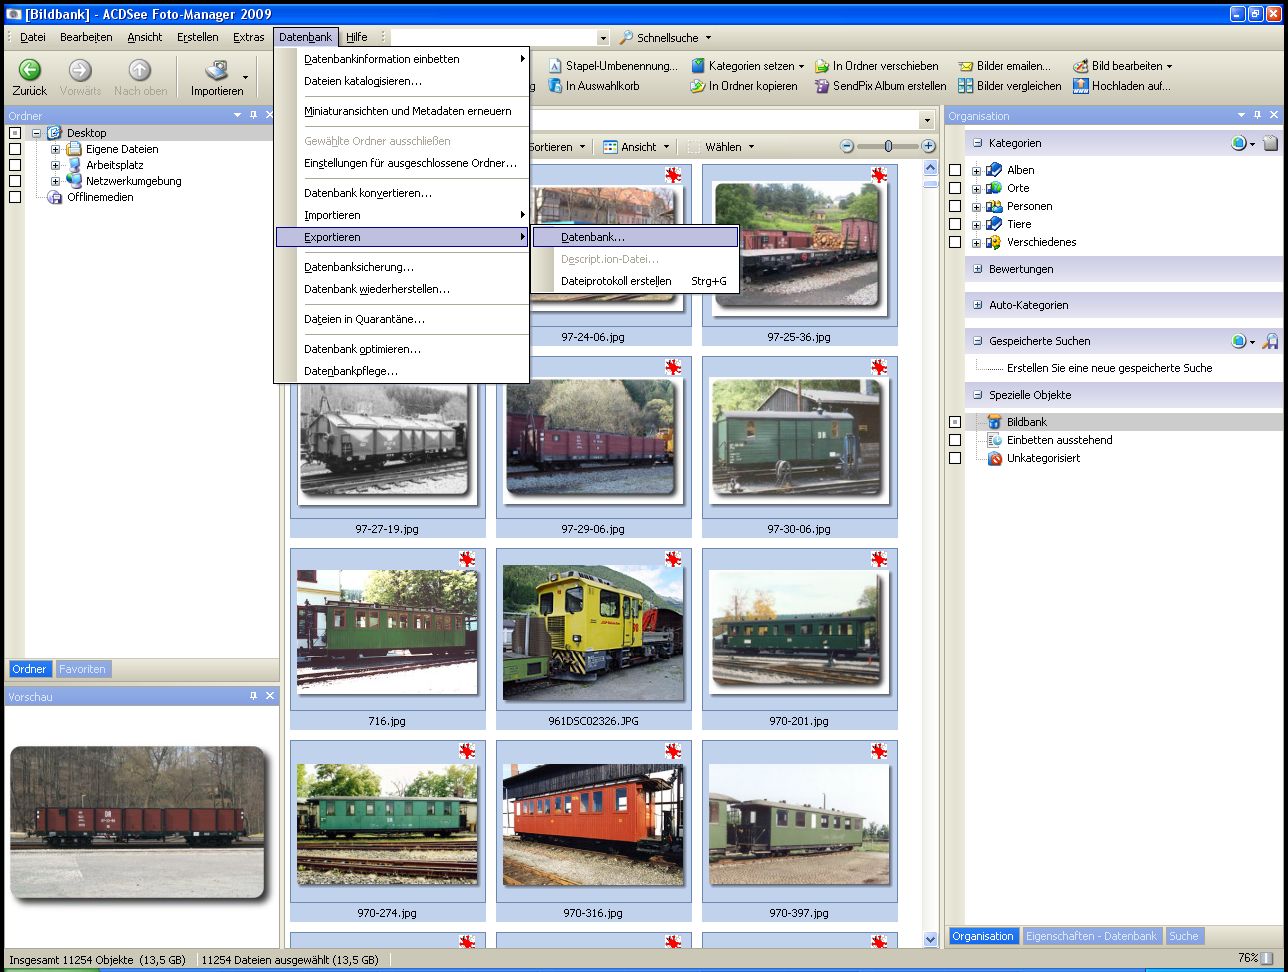
Task: Click the Importieren toolbar icon
Action: pyautogui.click(x=217, y=71)
